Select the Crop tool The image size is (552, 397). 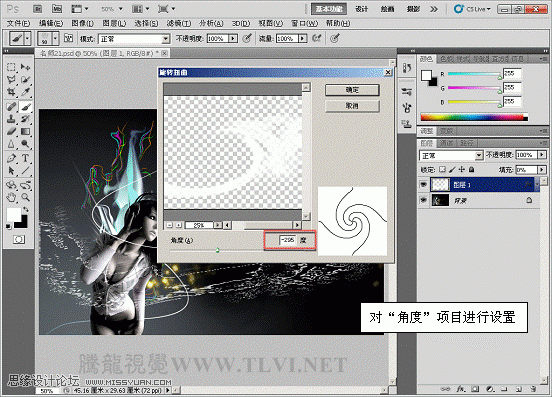pos(11,92)
